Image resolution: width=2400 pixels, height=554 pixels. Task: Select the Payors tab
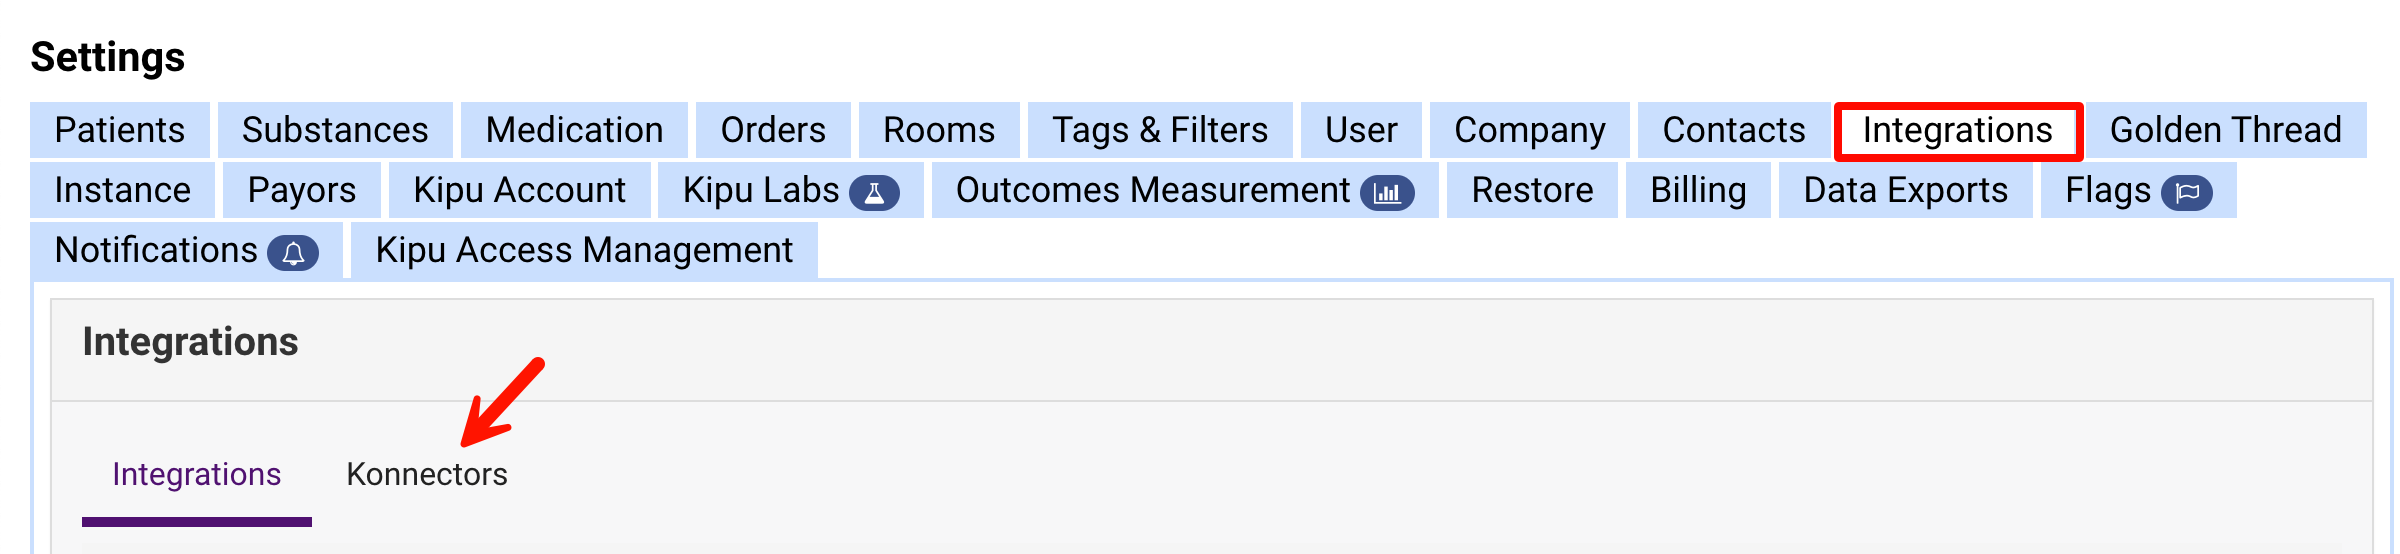coord(301,190)
